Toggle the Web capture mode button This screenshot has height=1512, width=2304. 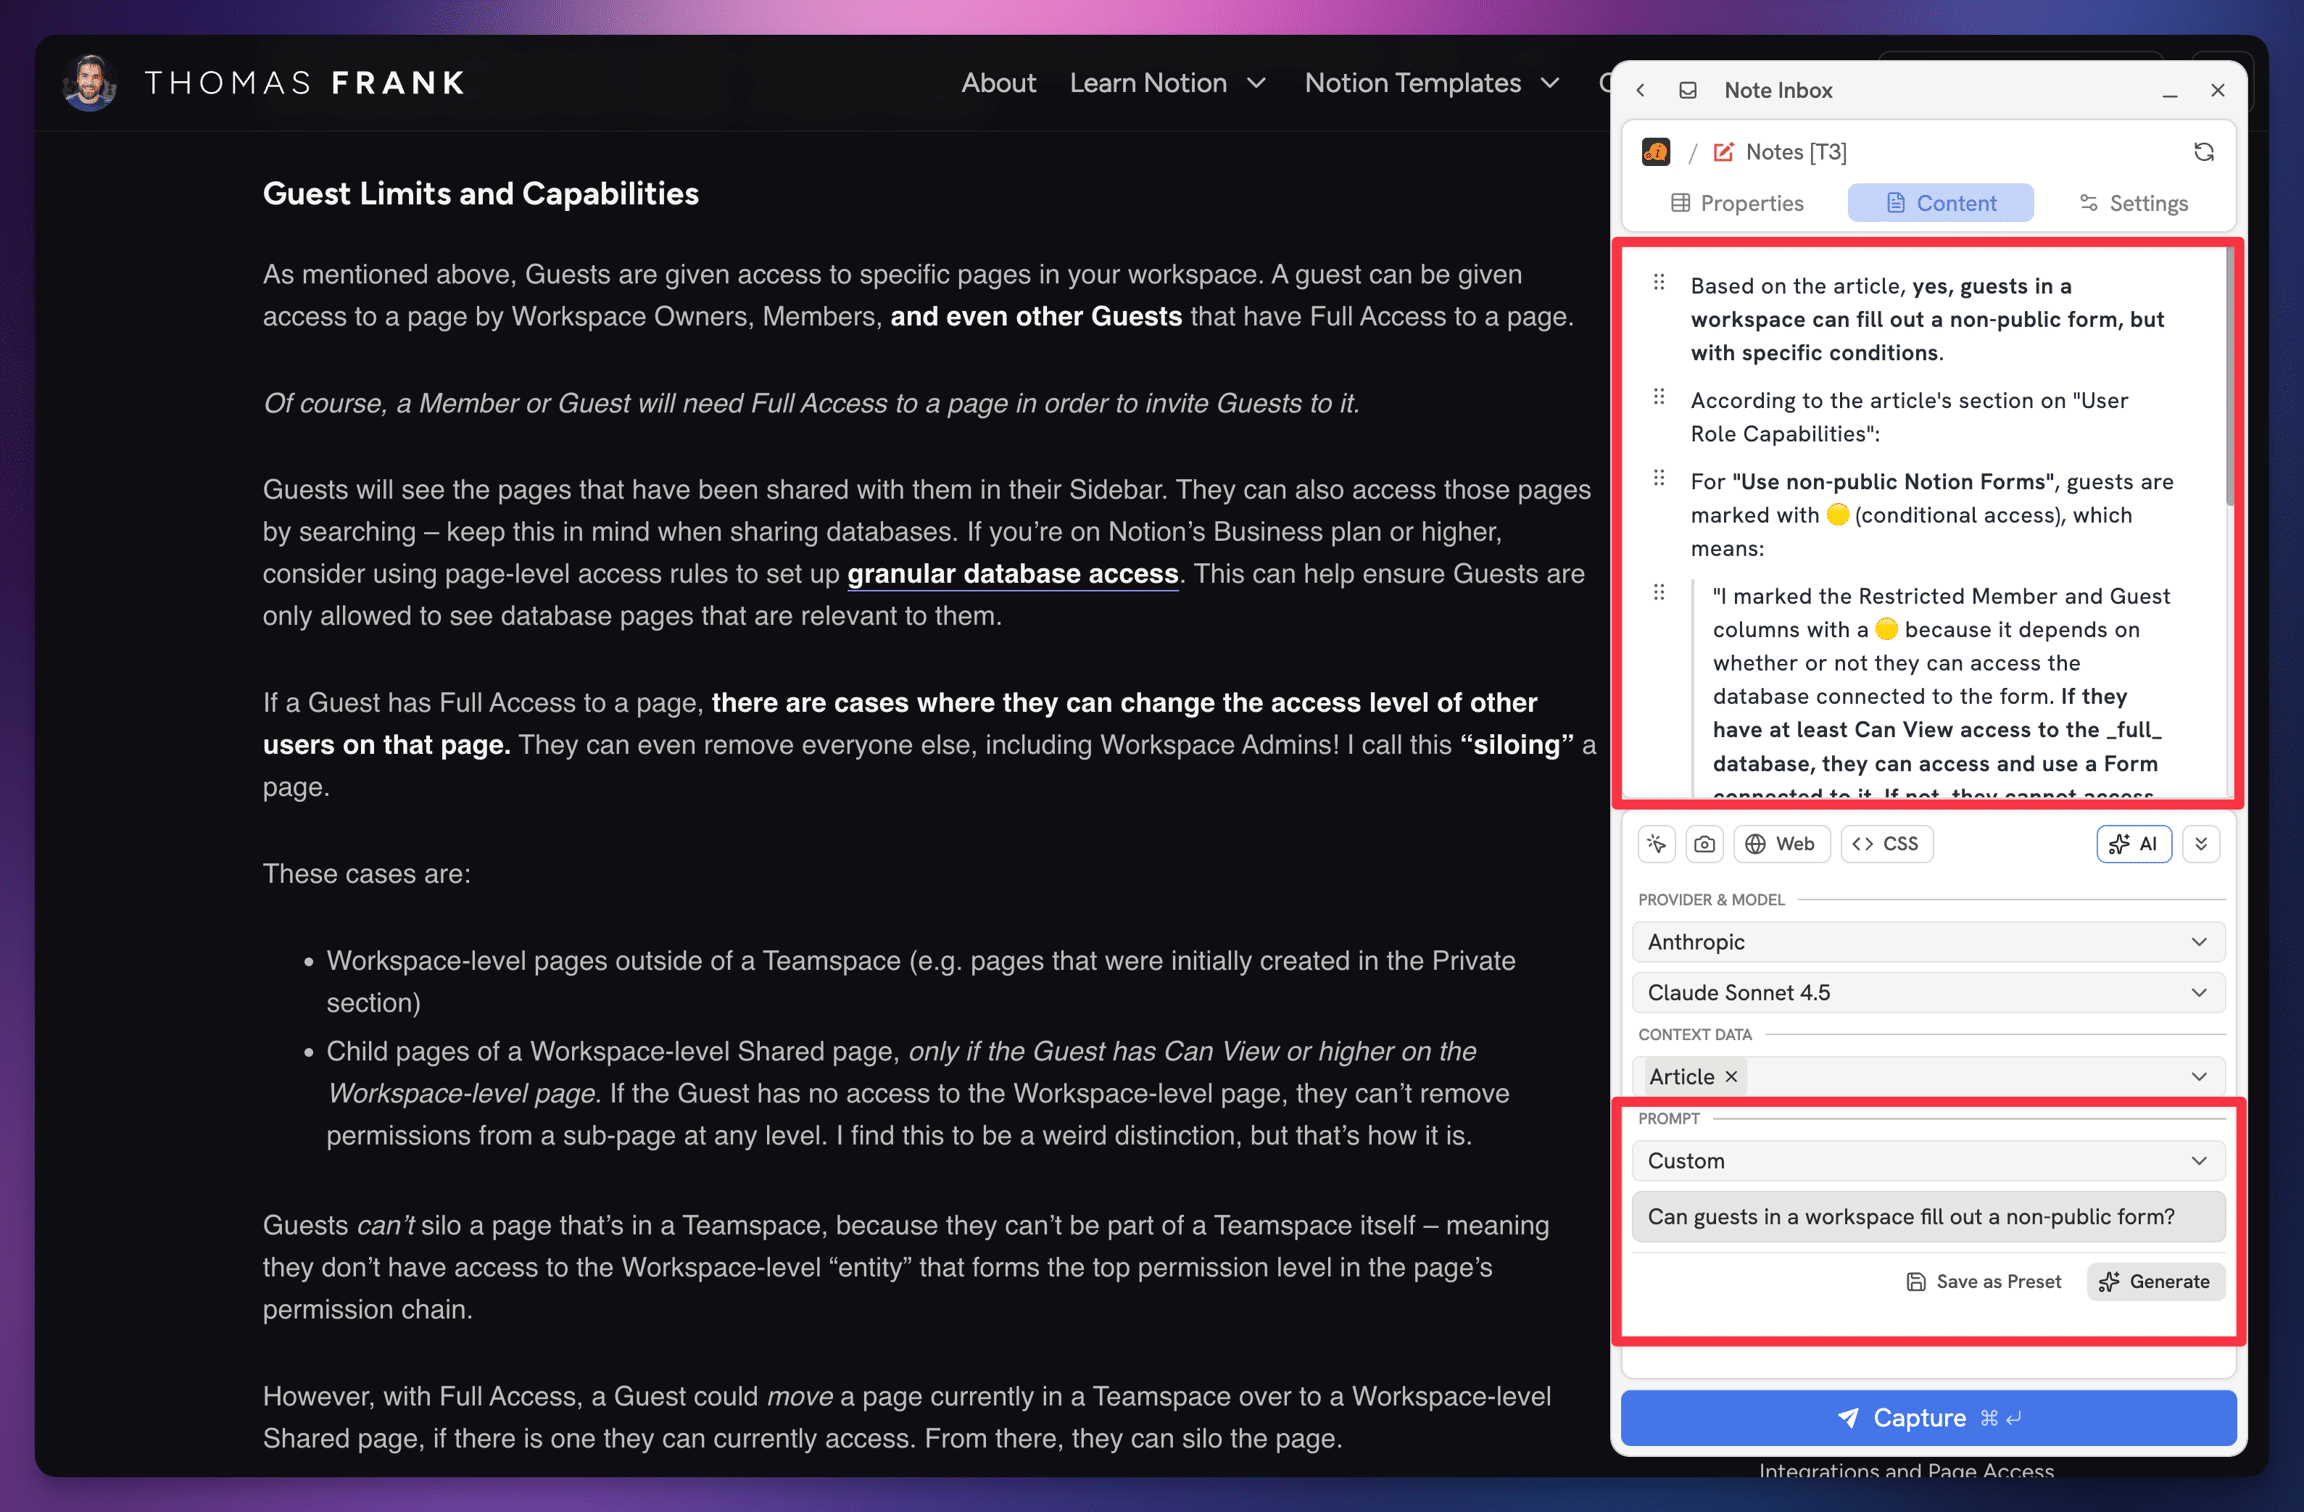1781,844
